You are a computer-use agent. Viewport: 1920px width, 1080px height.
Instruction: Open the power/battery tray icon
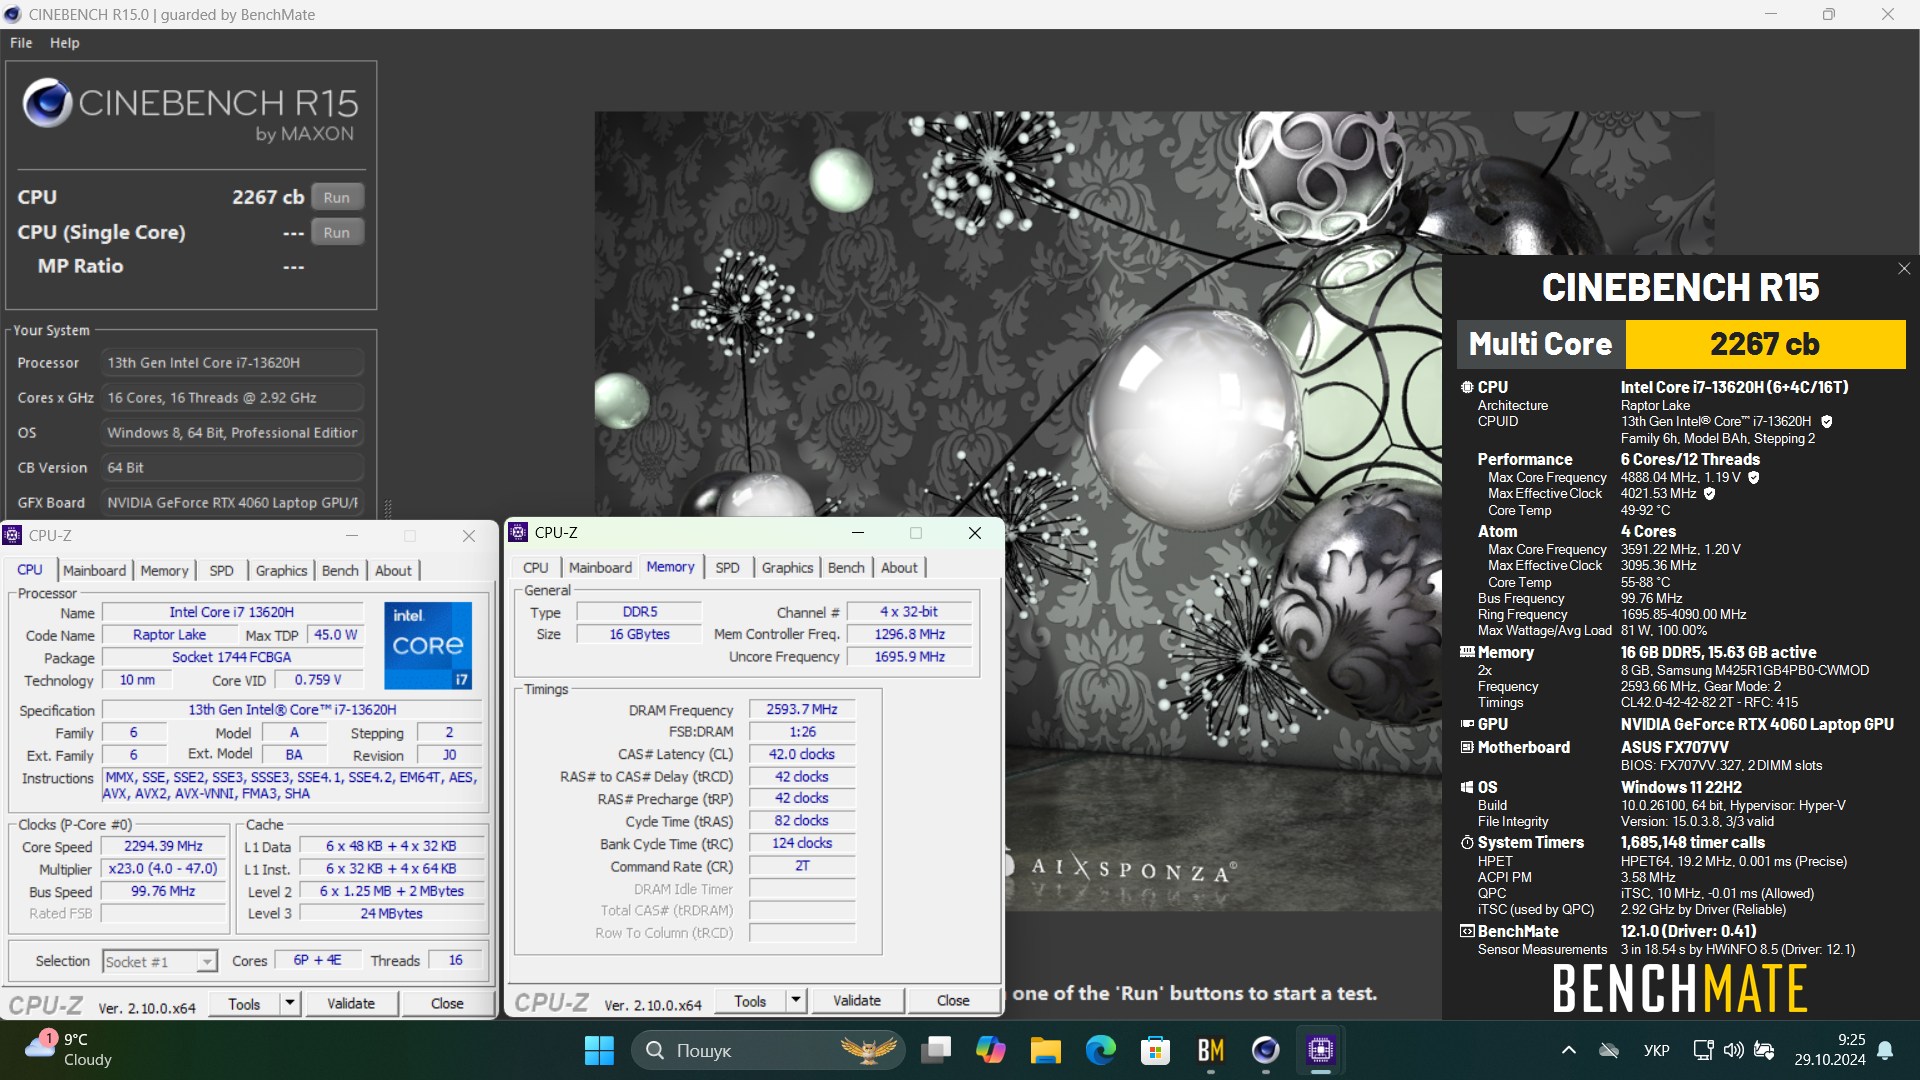pyautogui.click(x=1764, y=1050)
